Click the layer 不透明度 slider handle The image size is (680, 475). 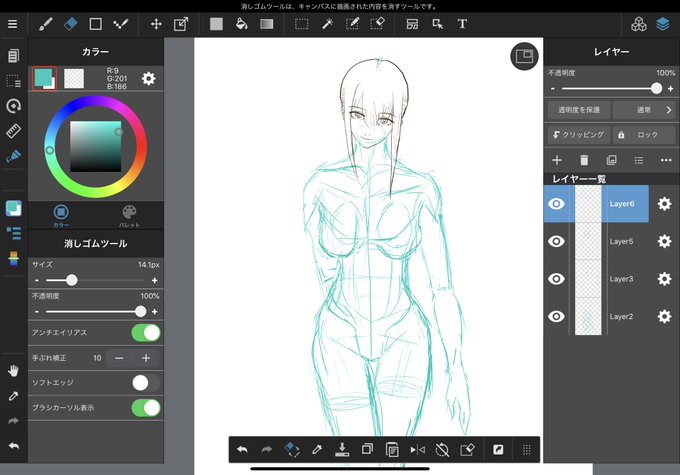(x=656, y=88)
